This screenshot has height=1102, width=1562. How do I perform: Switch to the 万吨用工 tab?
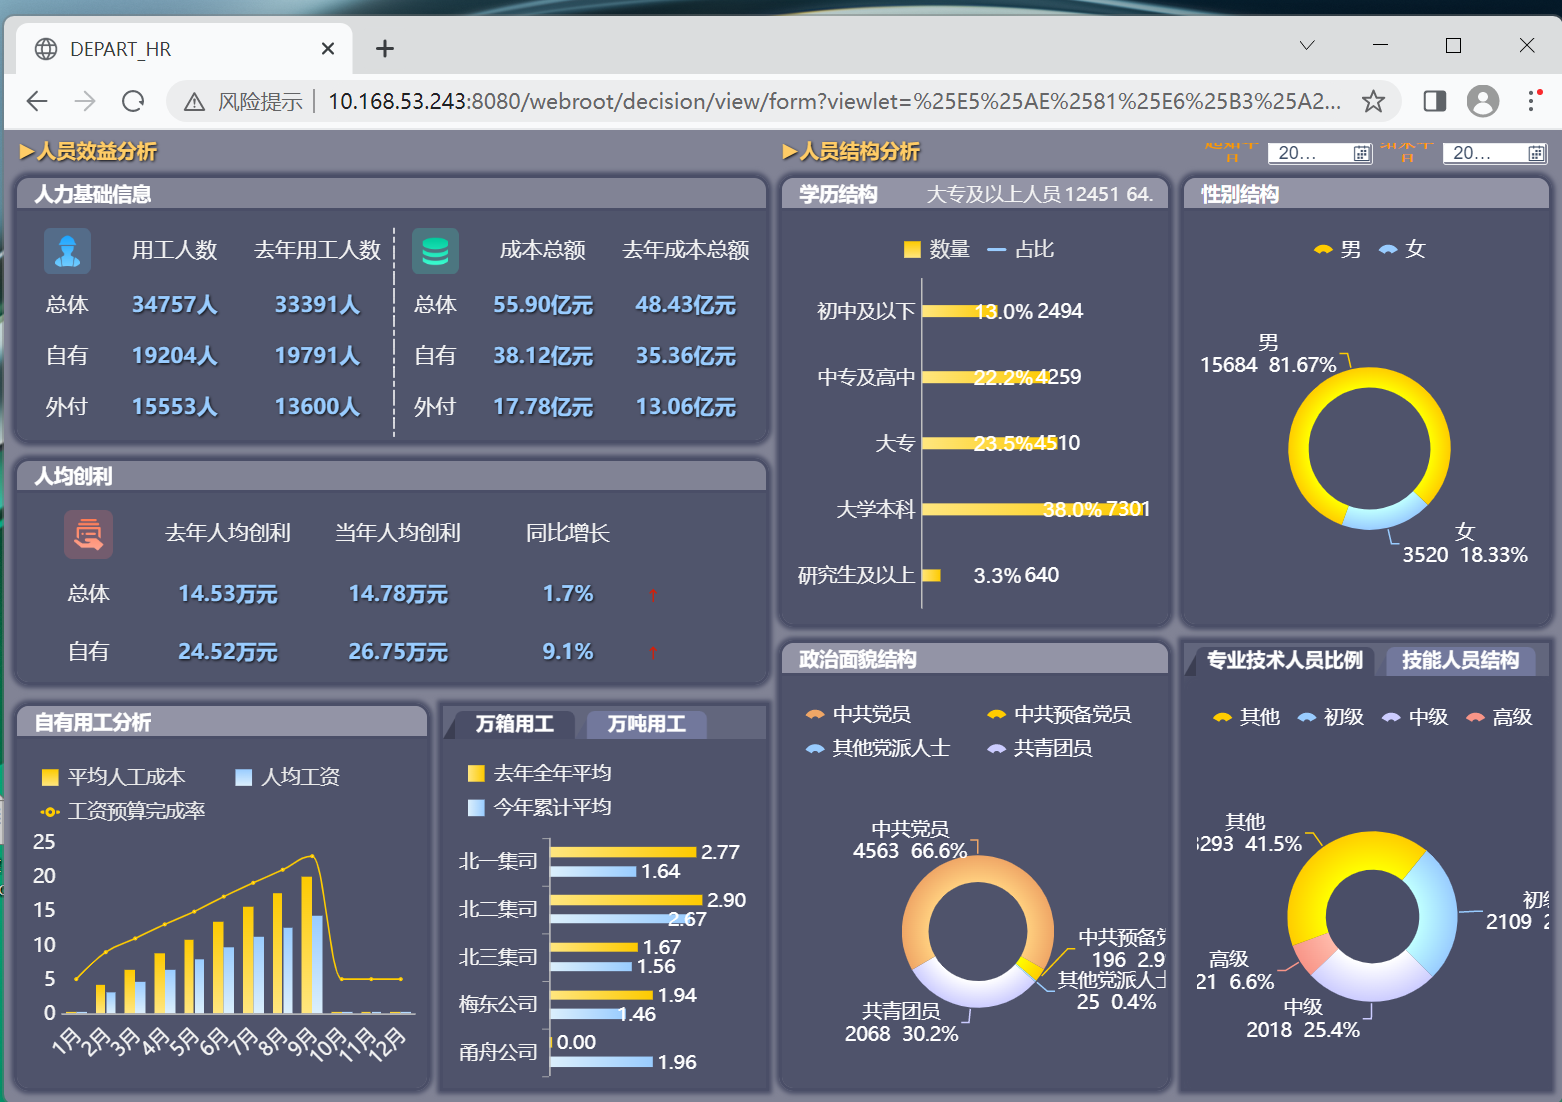[646, 724]
